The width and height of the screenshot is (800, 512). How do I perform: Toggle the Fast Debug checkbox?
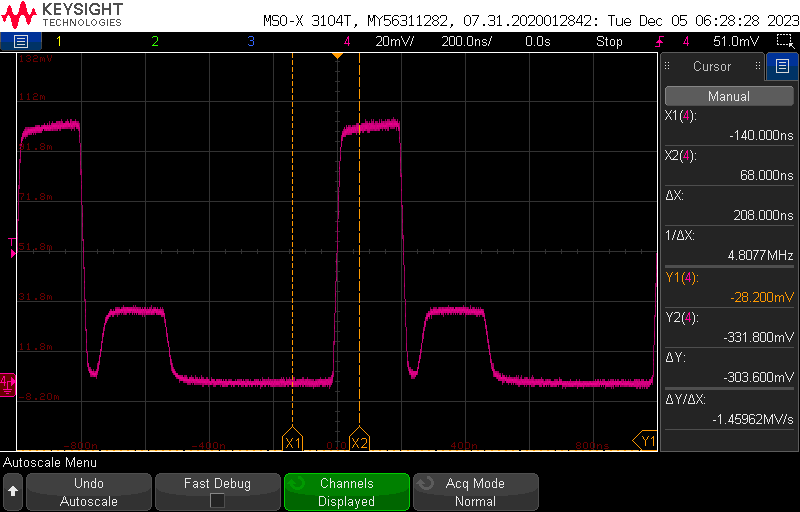pos(217,501)
